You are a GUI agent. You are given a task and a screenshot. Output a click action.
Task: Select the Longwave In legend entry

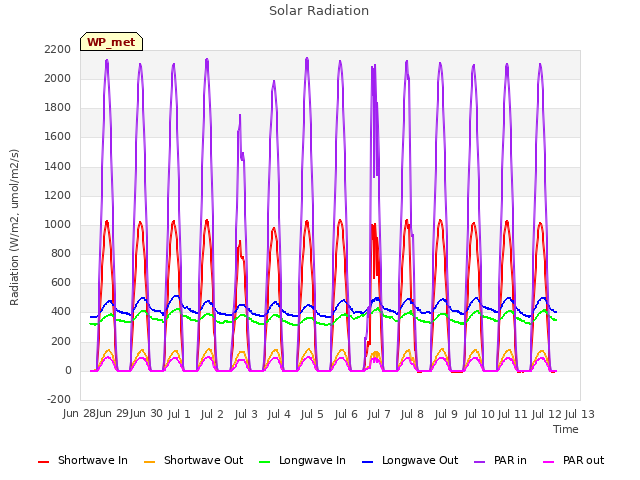pyautogui.click(x=302, y=460)
